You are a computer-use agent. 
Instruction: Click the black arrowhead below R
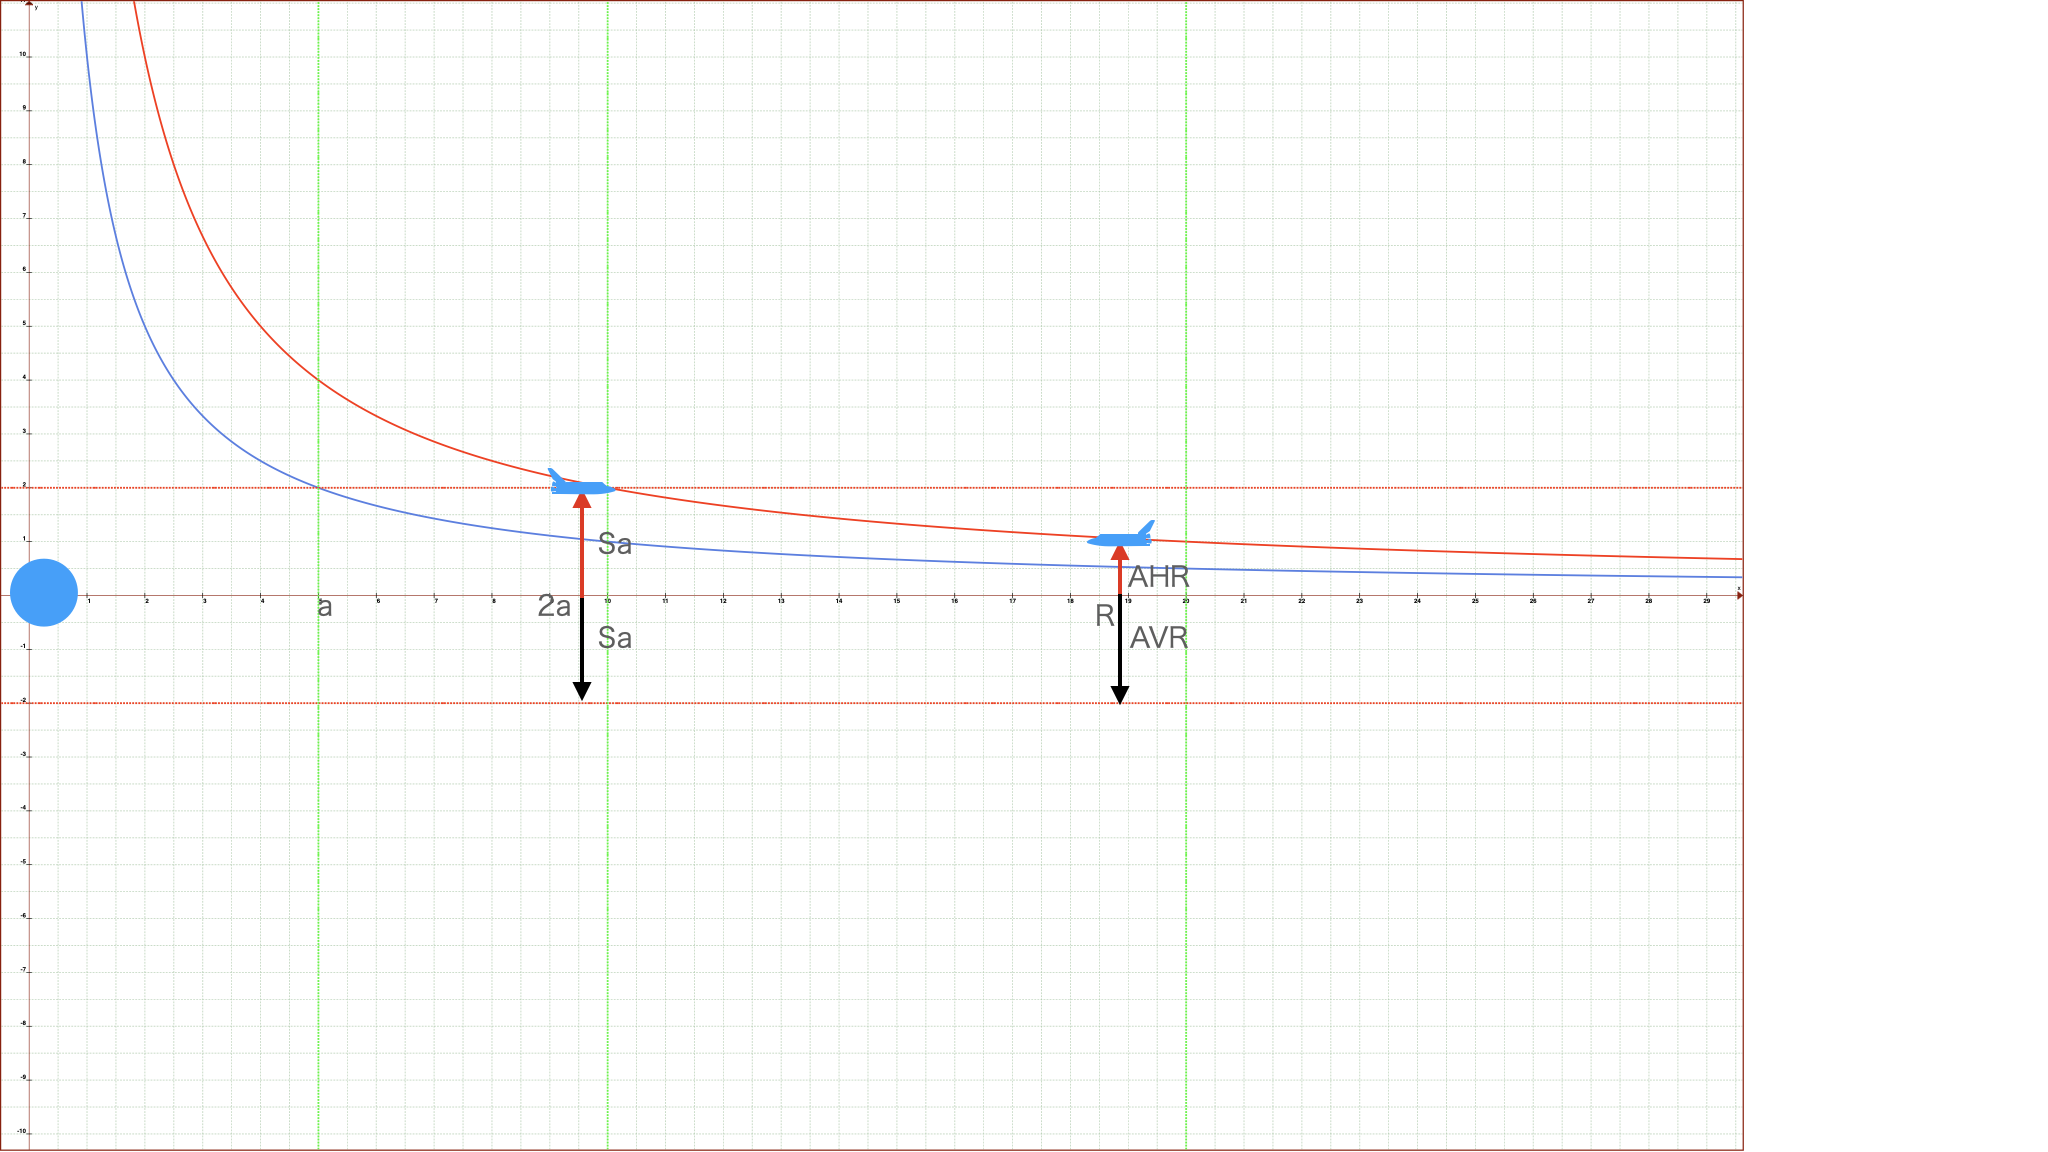pos(1120,695)
